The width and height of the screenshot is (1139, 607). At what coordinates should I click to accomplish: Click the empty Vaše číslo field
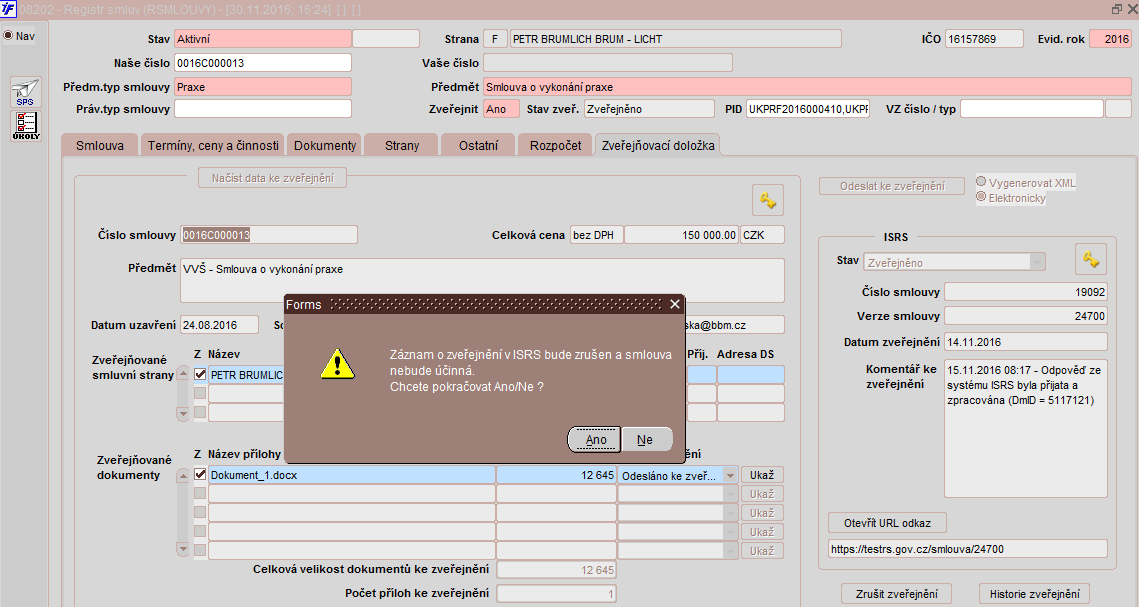608,62
